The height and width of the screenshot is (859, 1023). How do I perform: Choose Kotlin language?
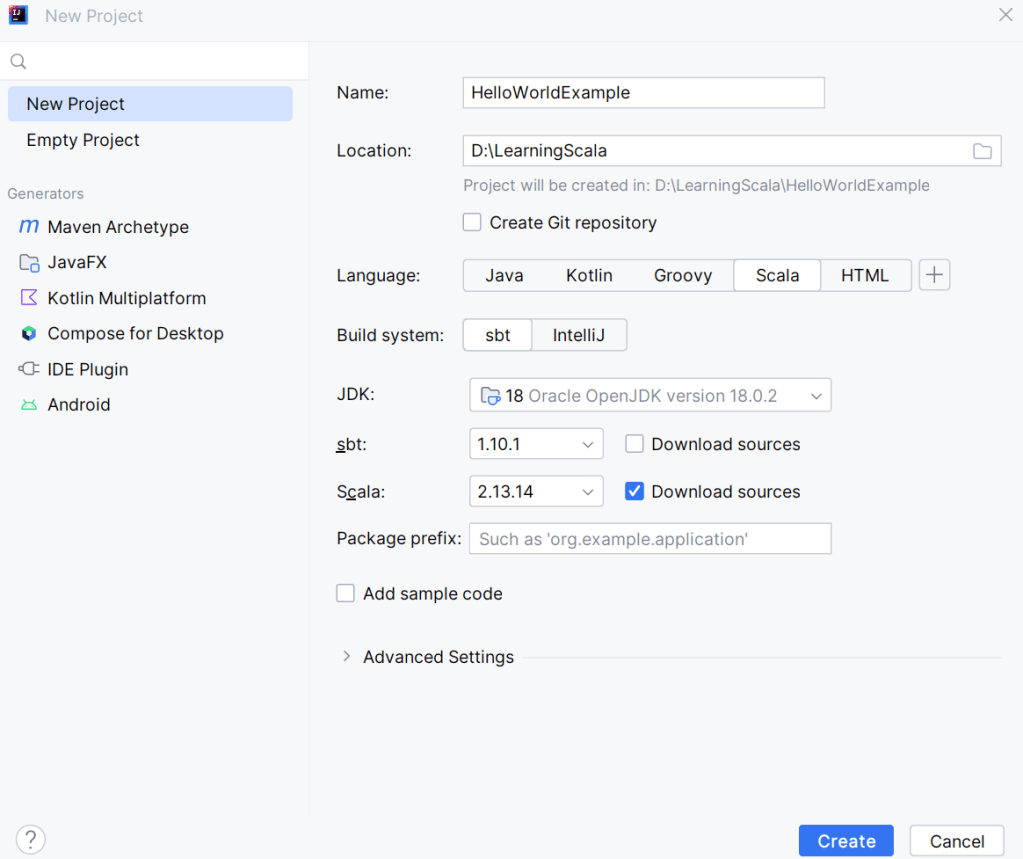pyautogui.click(x=589, y=275)
